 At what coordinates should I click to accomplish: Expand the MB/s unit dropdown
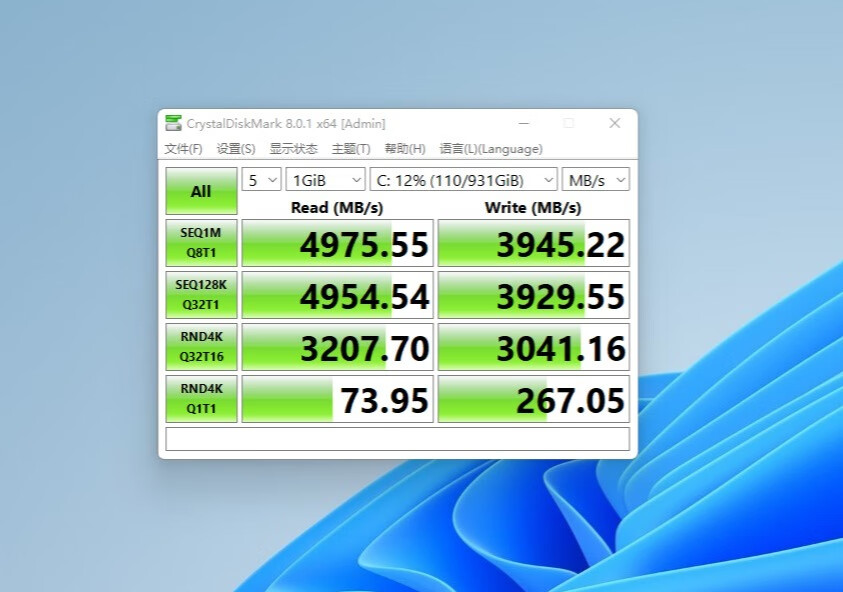[596, 180]
